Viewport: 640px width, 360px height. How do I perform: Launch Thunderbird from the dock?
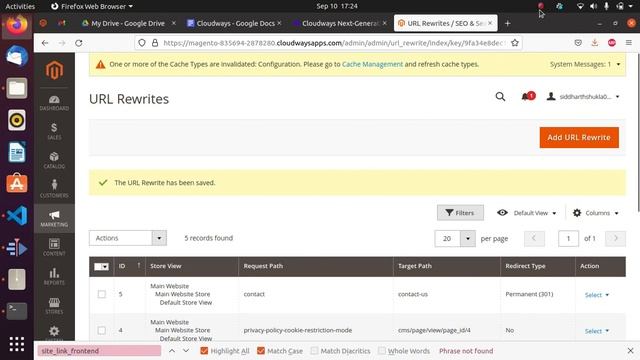point(17,56)
